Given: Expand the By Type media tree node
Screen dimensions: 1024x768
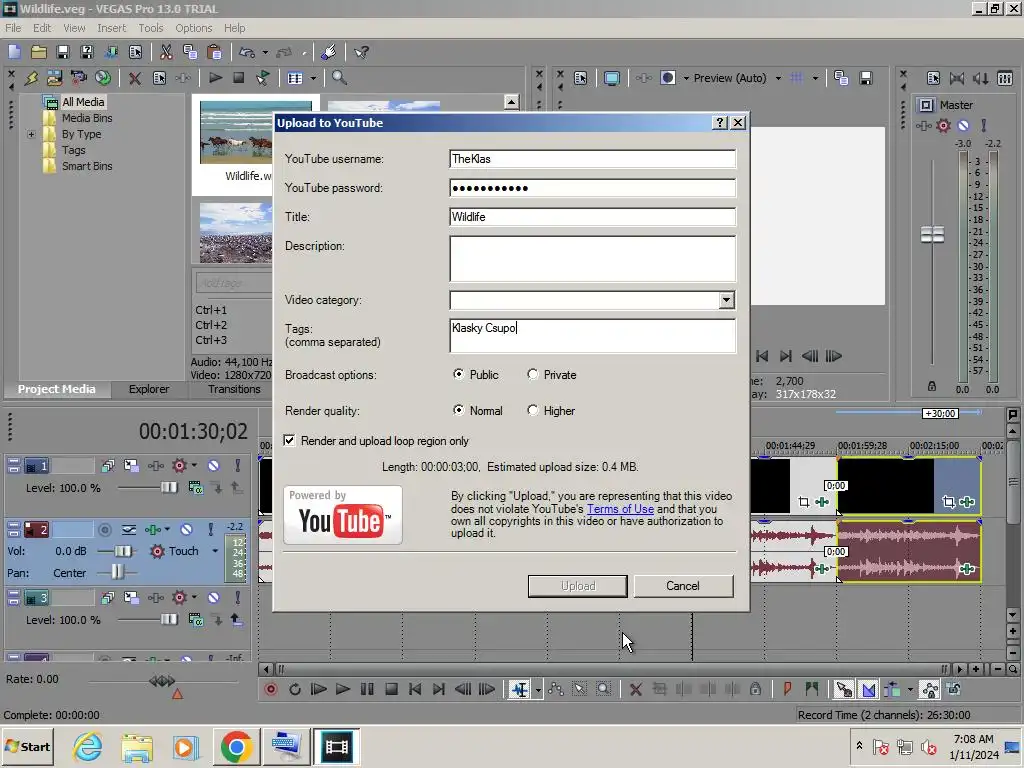Looking at the screenshot, I should point(31,135).
